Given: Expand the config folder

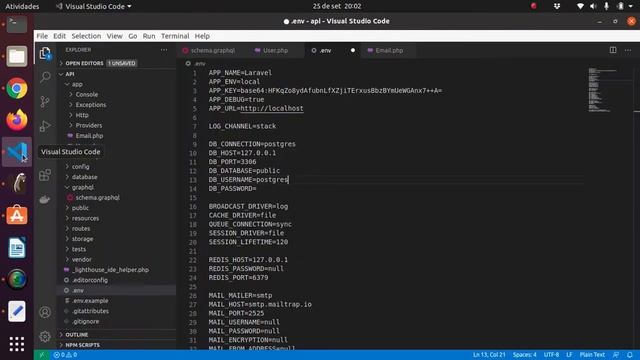Looking at the screenshot, I should (x=80, y=167).
